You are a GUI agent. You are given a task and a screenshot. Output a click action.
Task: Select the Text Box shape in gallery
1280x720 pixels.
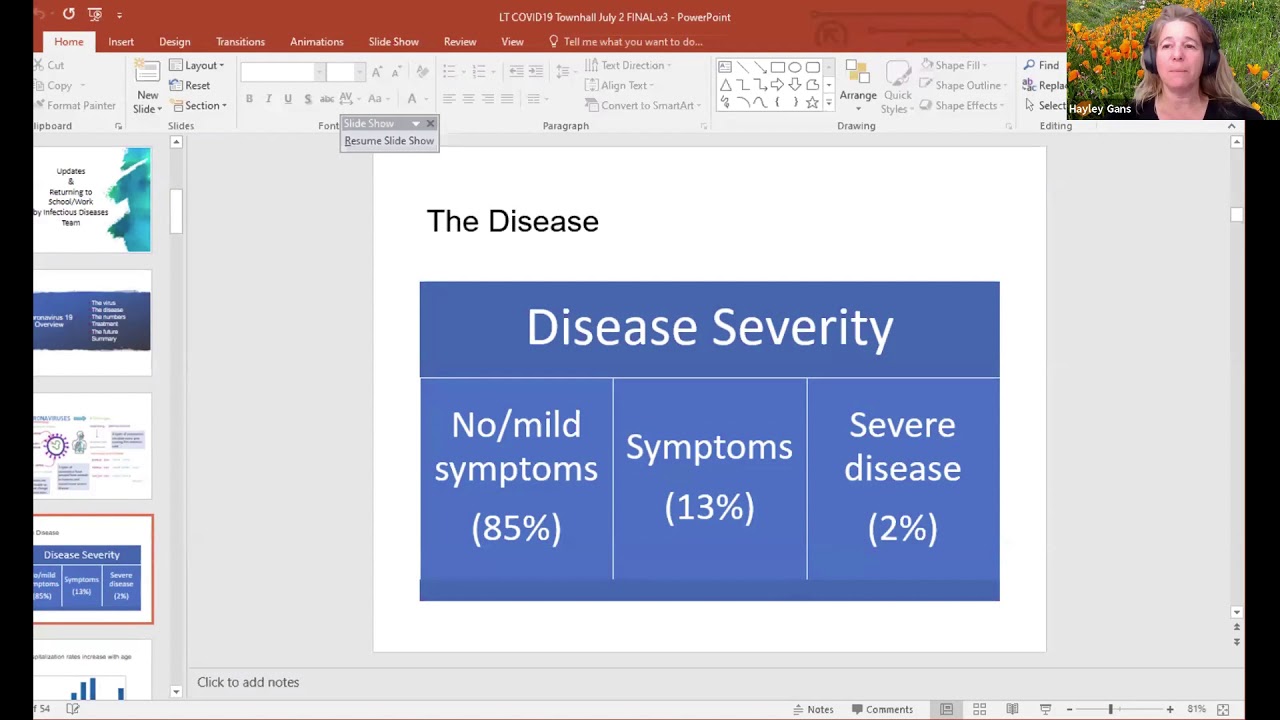725,67
